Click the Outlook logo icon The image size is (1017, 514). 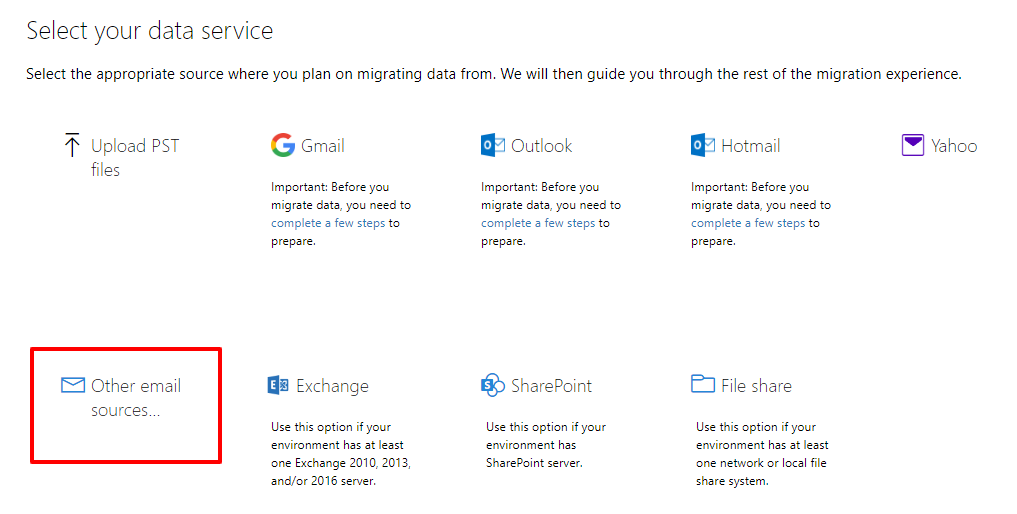click(493, 145)
